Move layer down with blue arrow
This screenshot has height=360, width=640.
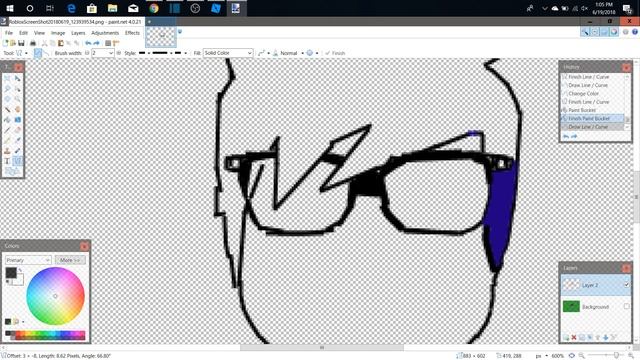point(606,337)
